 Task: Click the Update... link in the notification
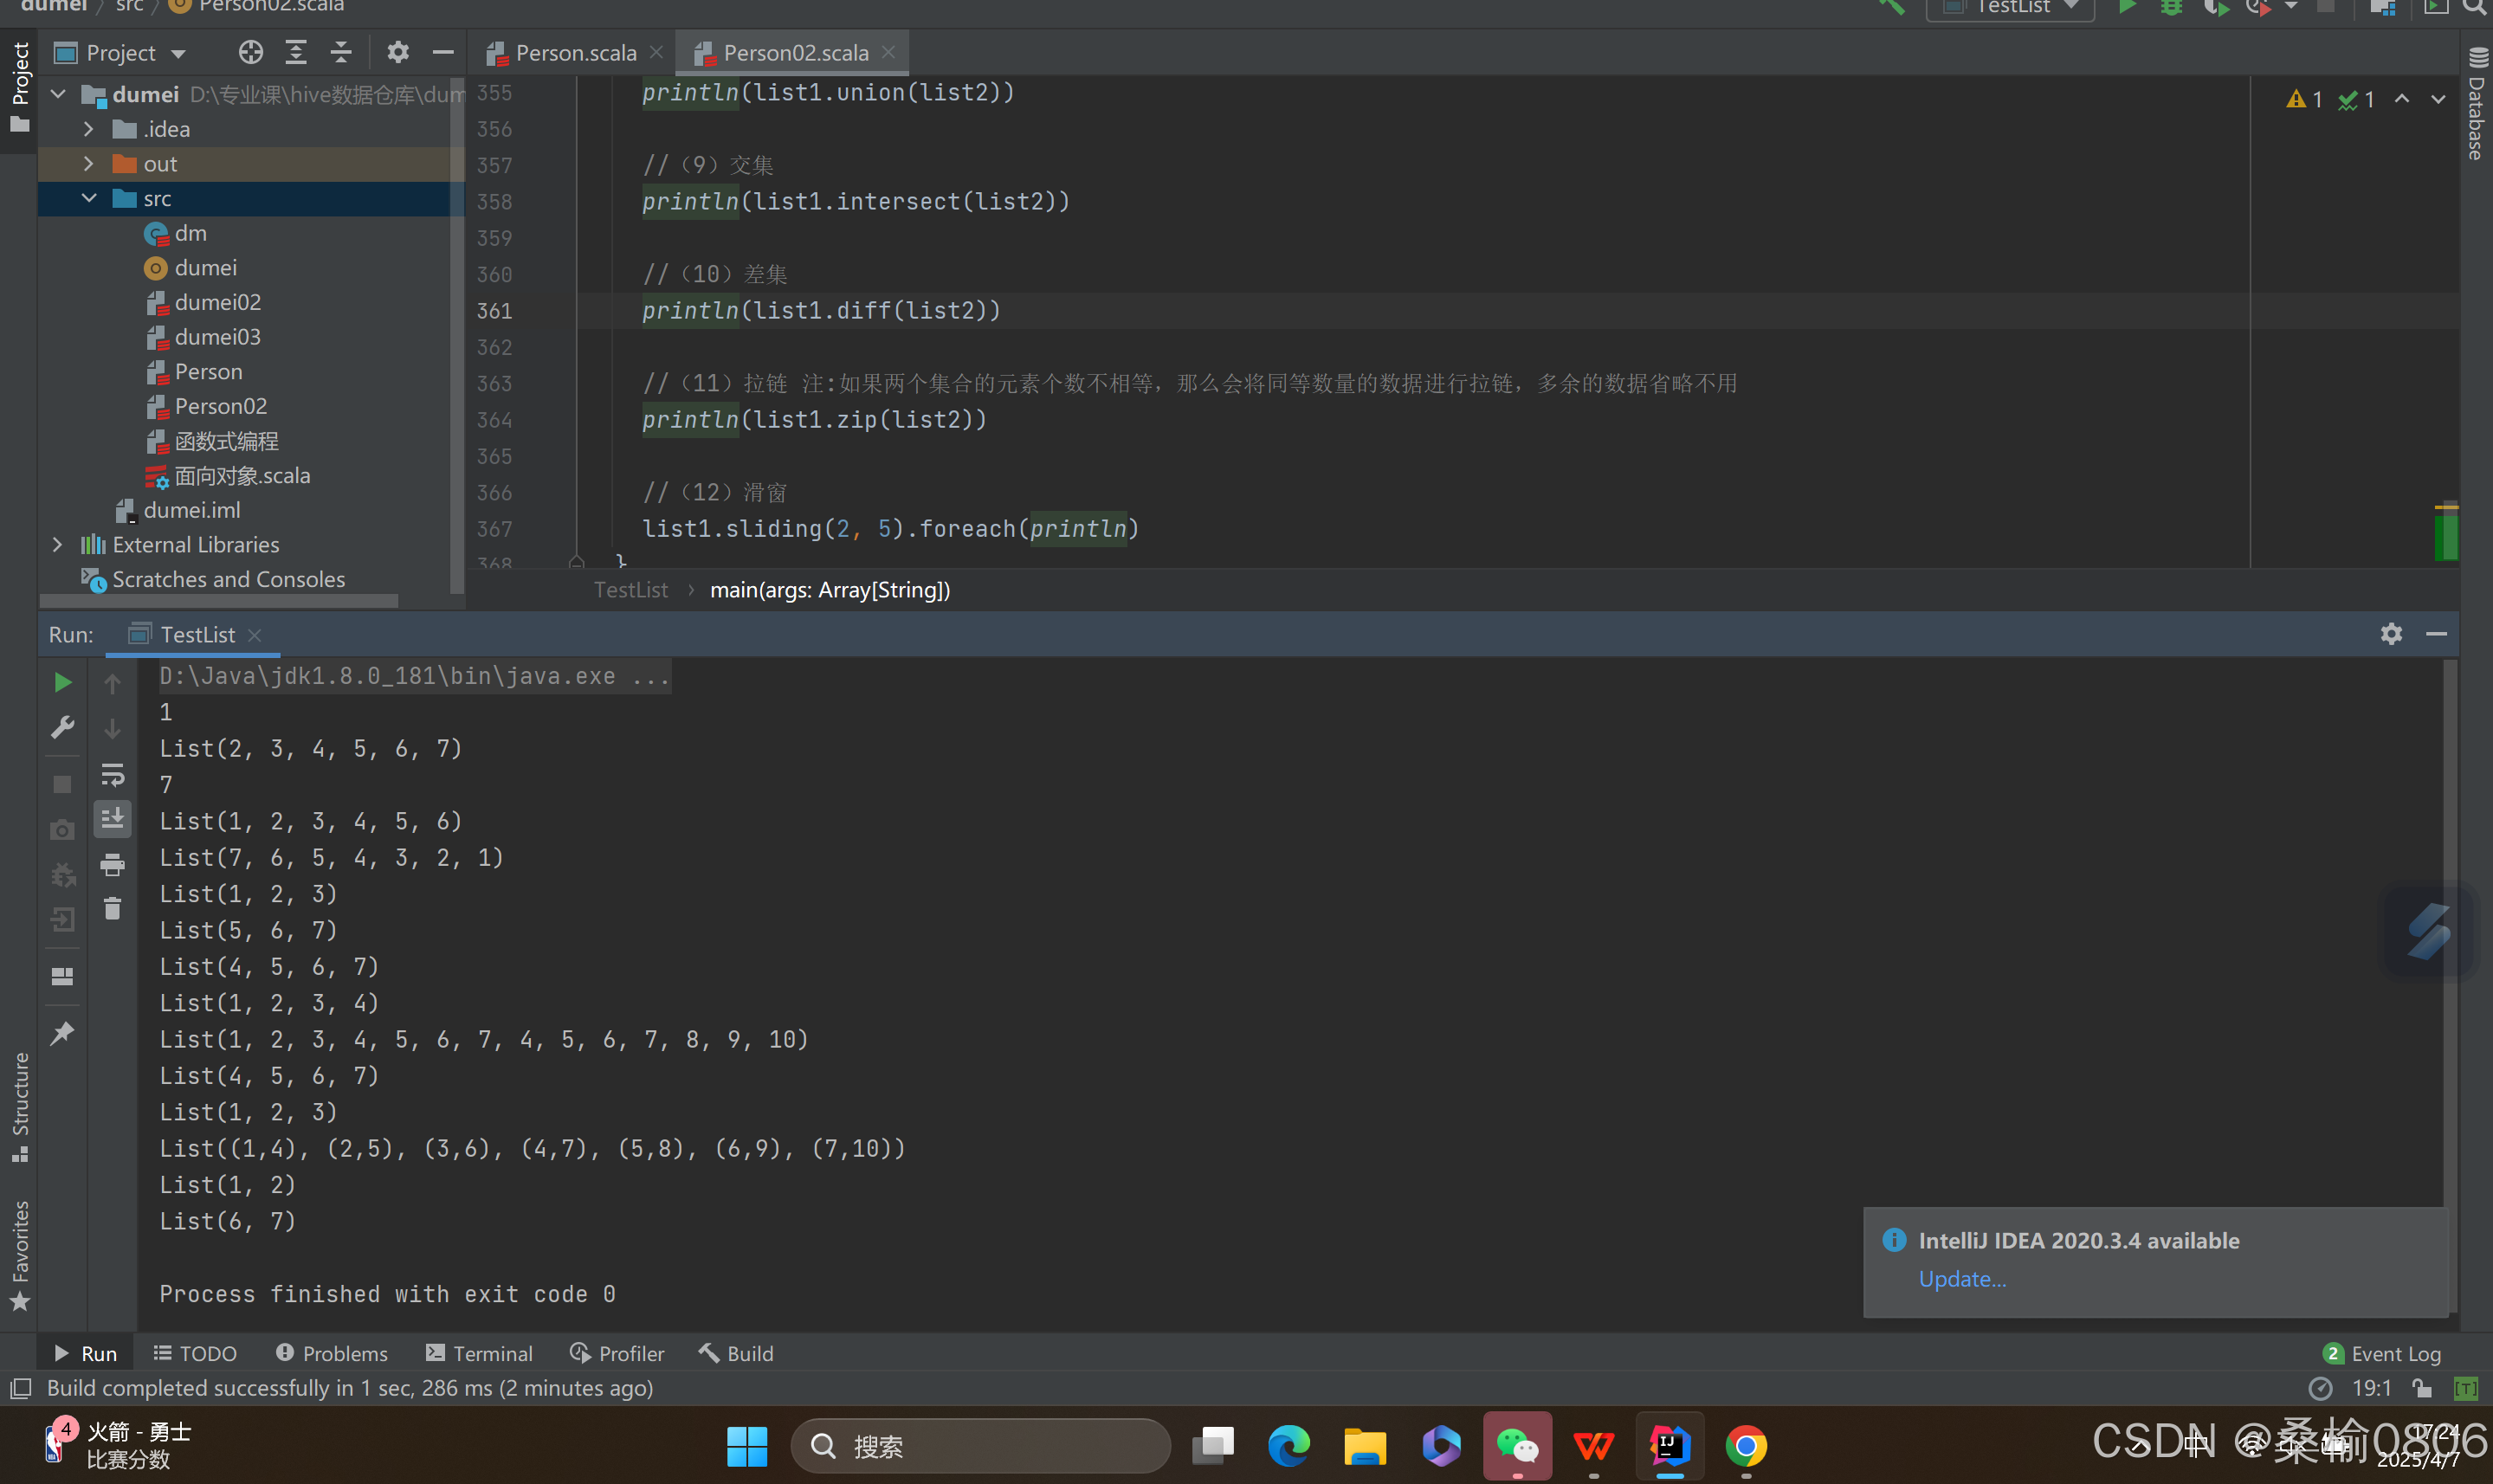[1961, 1279]
